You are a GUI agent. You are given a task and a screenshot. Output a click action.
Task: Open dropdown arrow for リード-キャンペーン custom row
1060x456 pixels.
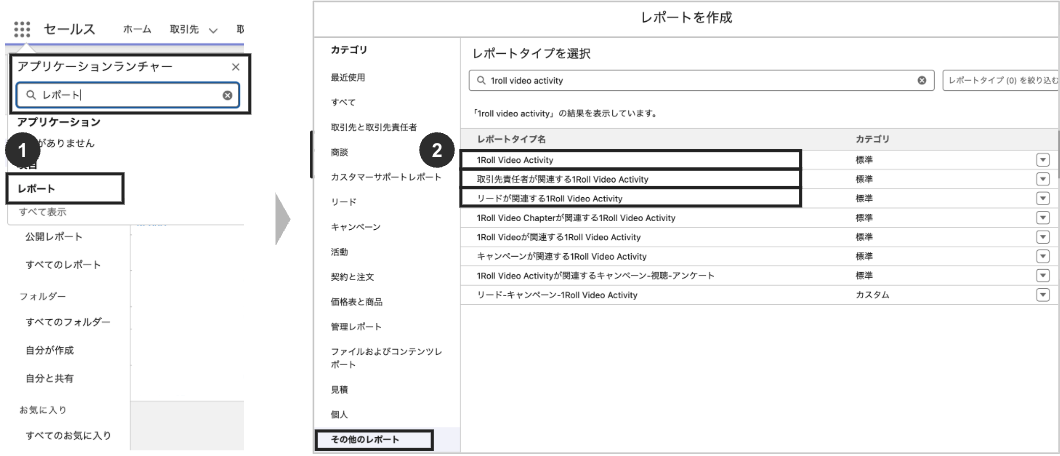coord(1043,295)
